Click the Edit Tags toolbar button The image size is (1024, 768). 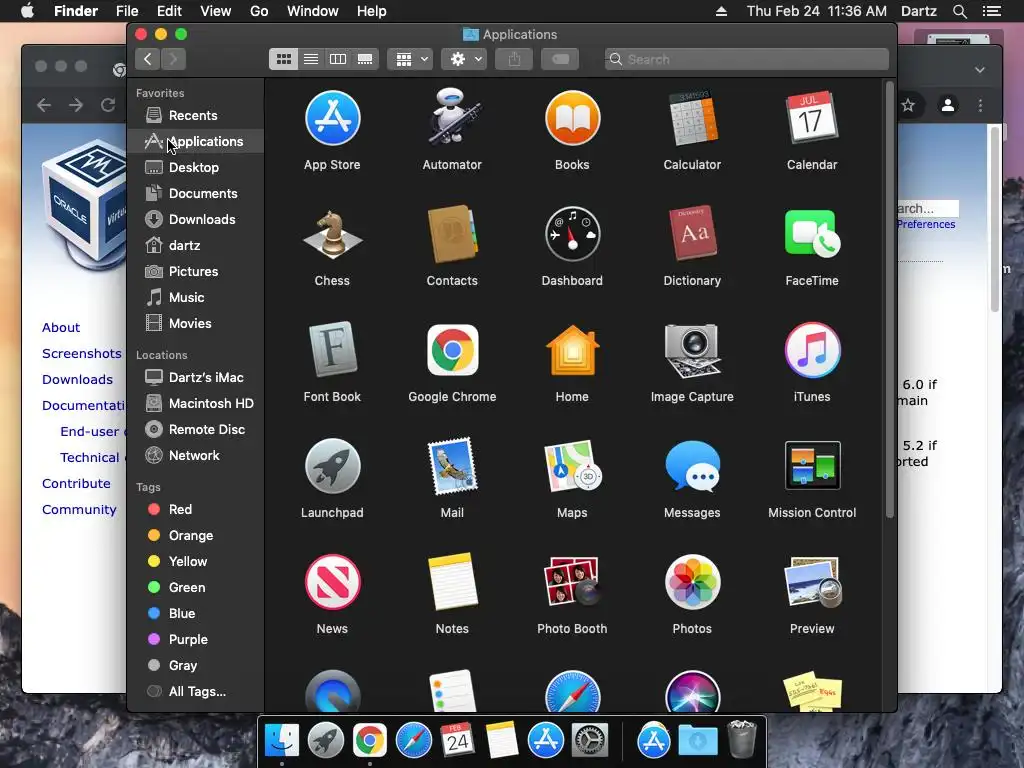(560, 59)
